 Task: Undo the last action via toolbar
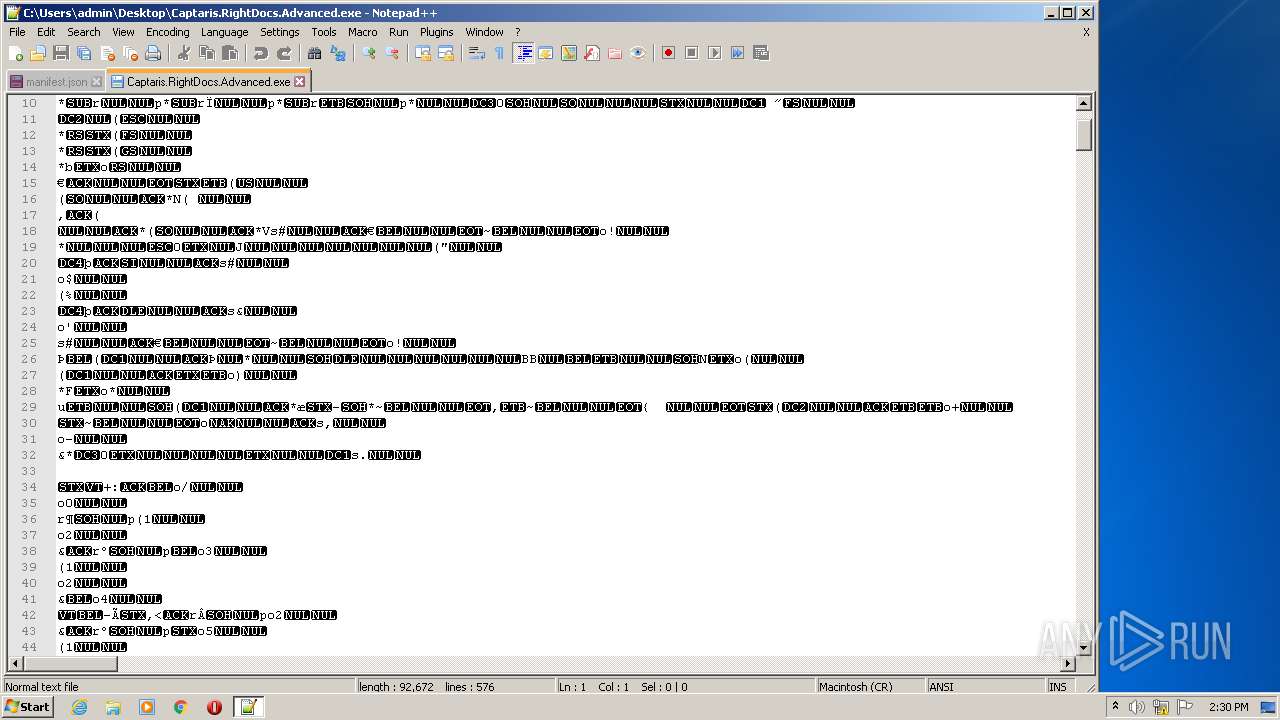[x=260, y=53]
